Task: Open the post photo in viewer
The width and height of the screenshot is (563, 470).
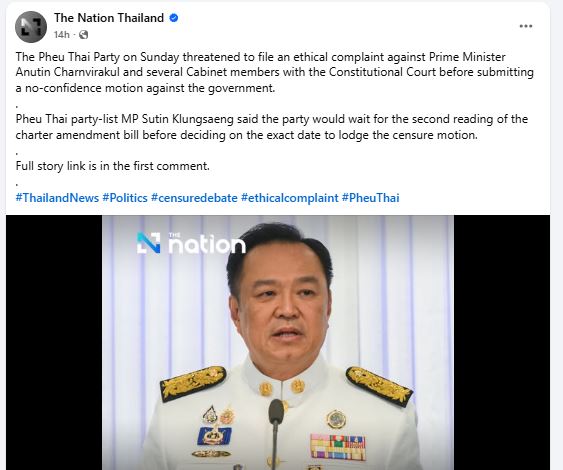Action: pos(278,343)
